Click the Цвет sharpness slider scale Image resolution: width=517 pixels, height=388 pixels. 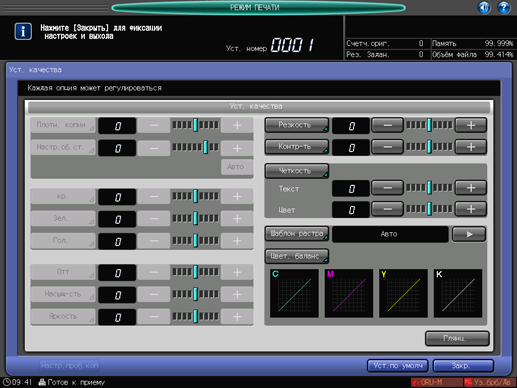click(429, 209)
